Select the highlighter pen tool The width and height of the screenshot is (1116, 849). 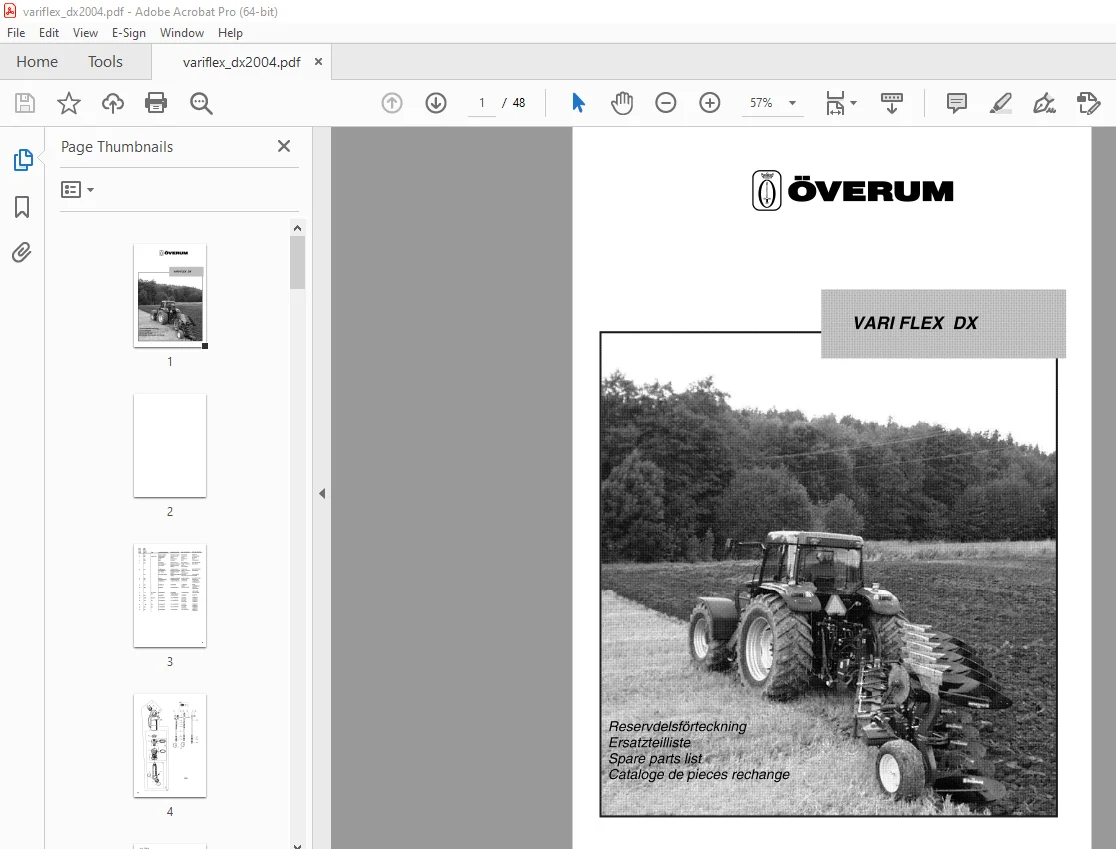[1001, 103]
